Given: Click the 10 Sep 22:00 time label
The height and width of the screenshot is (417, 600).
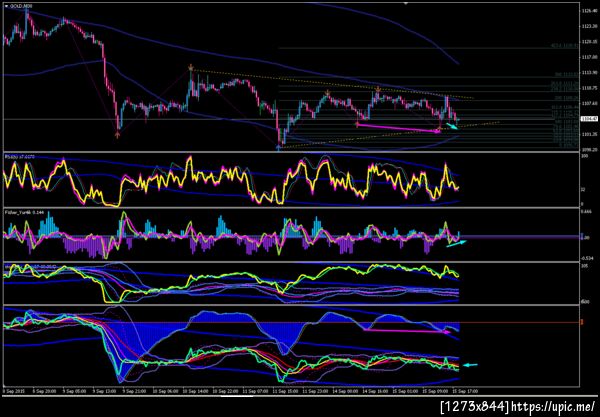Looking at the screenshot, I should pos(224,391).
